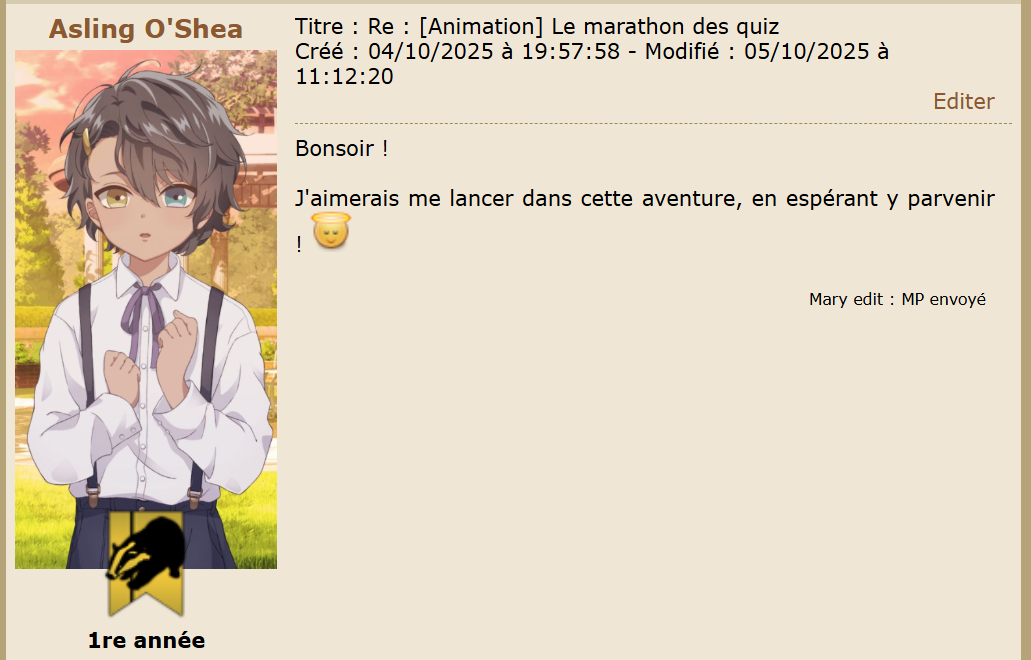Click the golden hair clip on avatar

[x=88, y=142]
